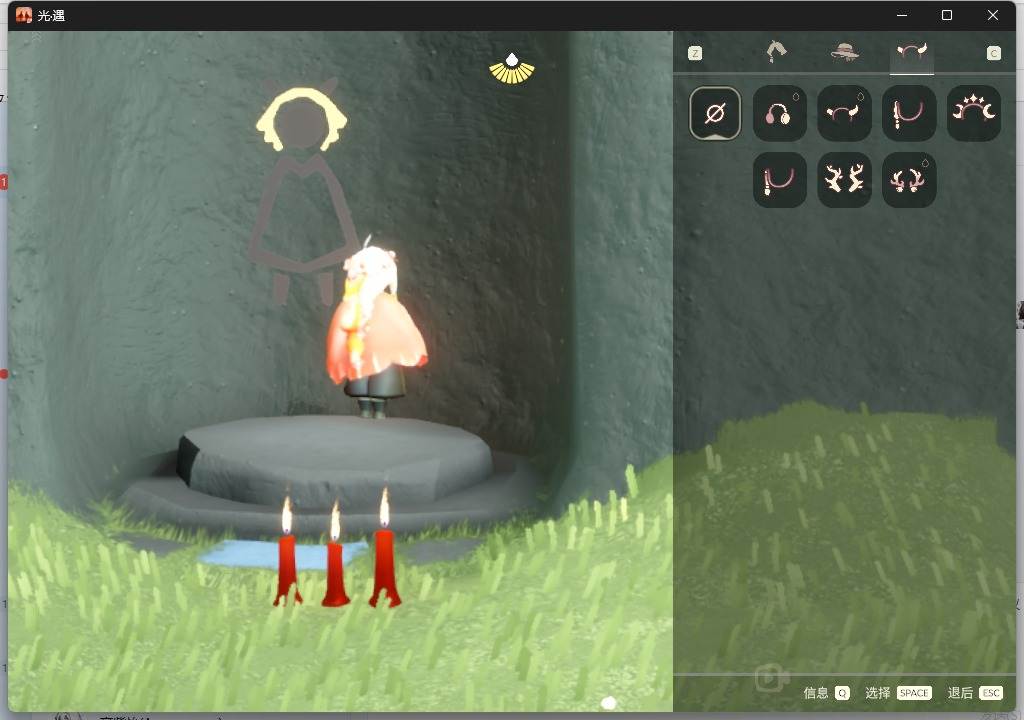Minimize the 光遇 window

[x=902, y=15]
